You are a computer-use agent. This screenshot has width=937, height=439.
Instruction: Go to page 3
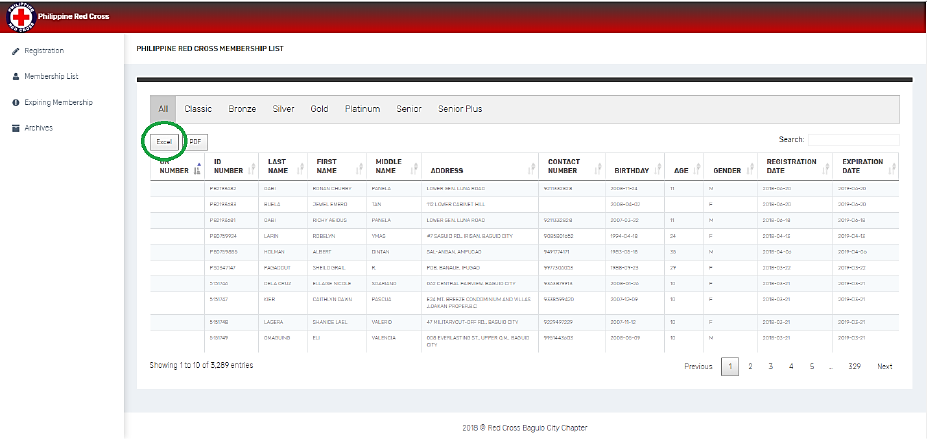point(771,366)
